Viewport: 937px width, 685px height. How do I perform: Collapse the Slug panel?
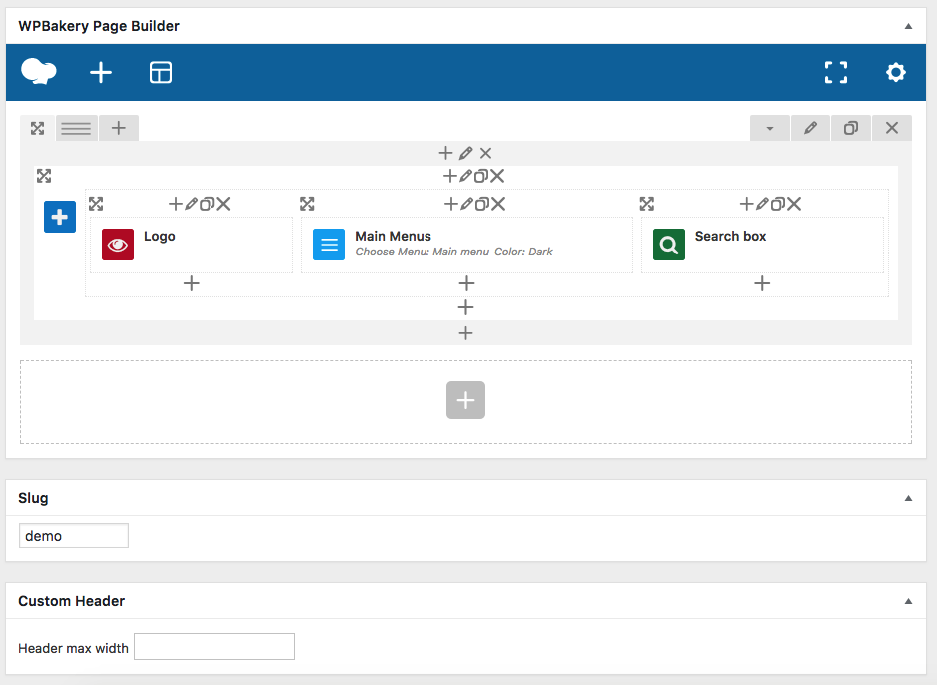pos(908,498)
